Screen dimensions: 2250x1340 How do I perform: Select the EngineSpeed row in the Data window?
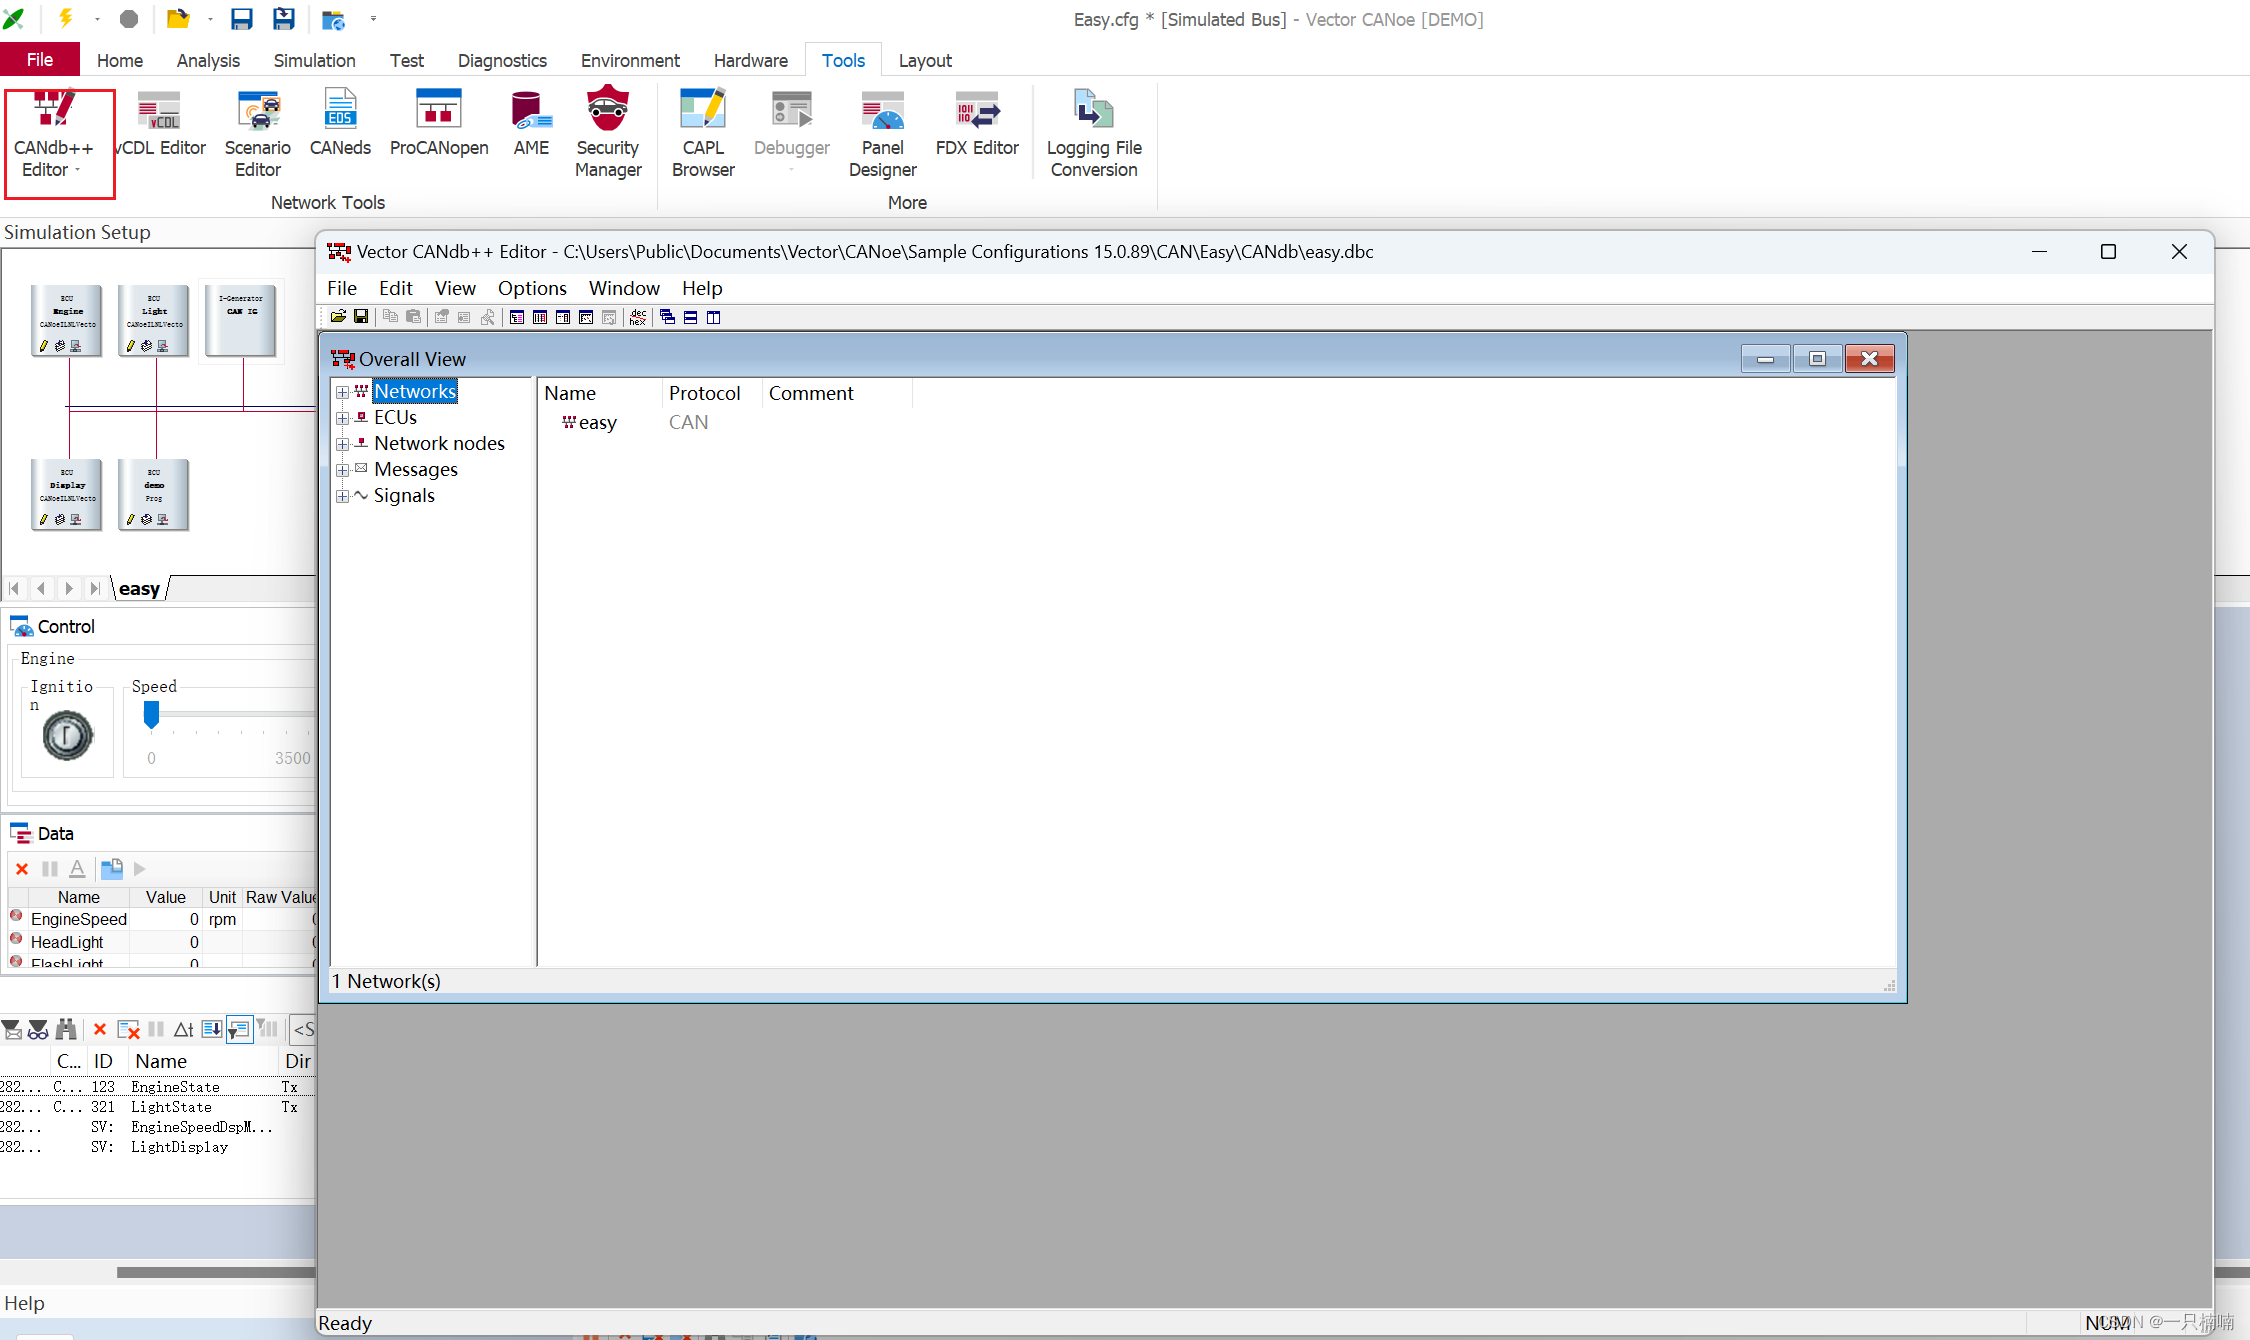[x=160, y=919]
